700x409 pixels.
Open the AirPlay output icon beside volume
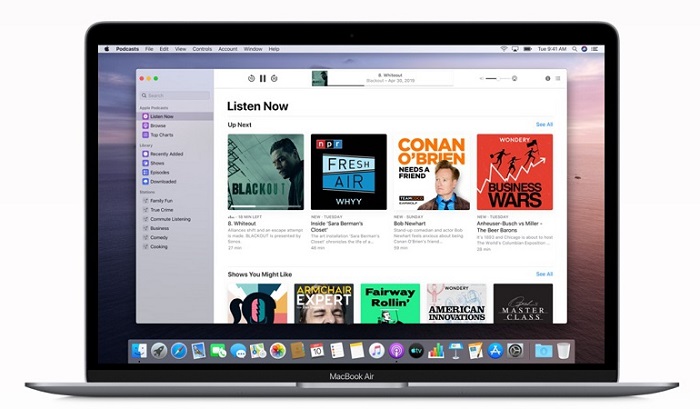tap(515, 79)
